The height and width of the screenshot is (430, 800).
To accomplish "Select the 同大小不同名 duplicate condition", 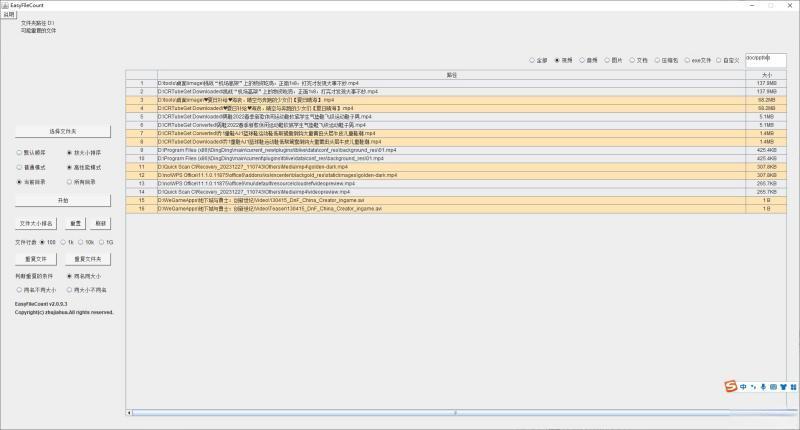I will 87,290.
